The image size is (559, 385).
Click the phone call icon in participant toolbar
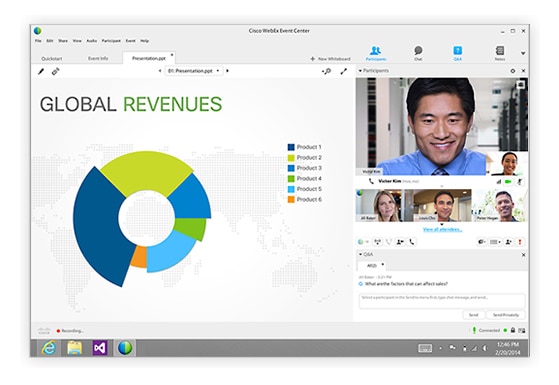click(412, 242)
